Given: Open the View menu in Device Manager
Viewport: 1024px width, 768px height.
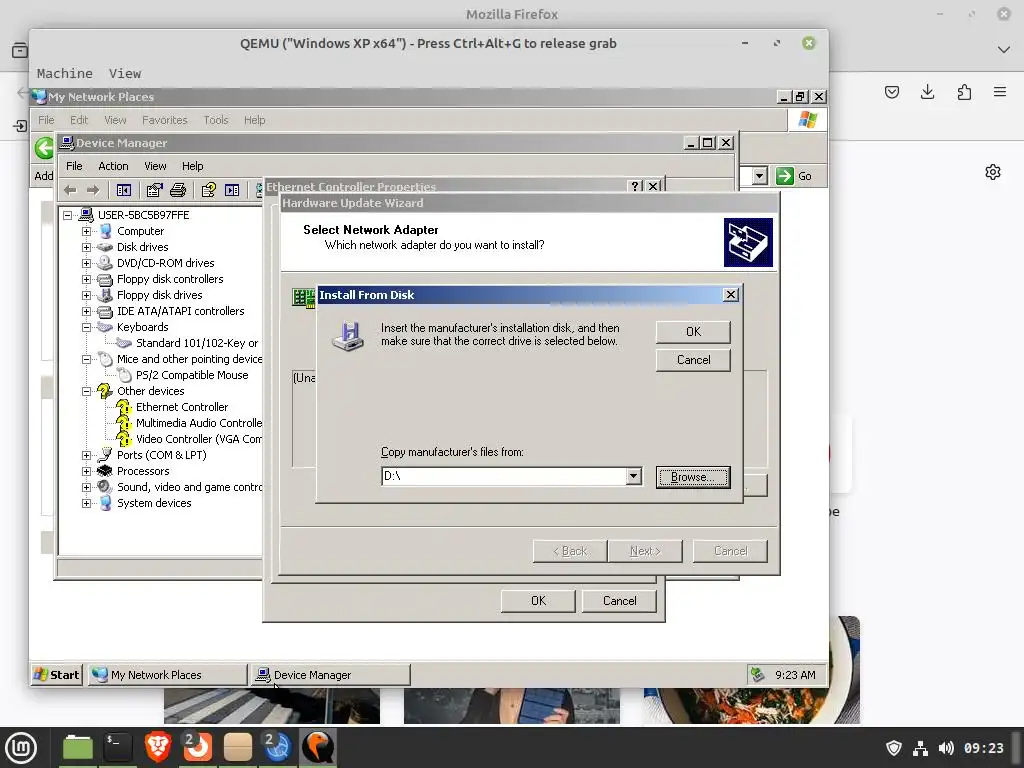Looking at the screenshot, I should coord(155,166).
